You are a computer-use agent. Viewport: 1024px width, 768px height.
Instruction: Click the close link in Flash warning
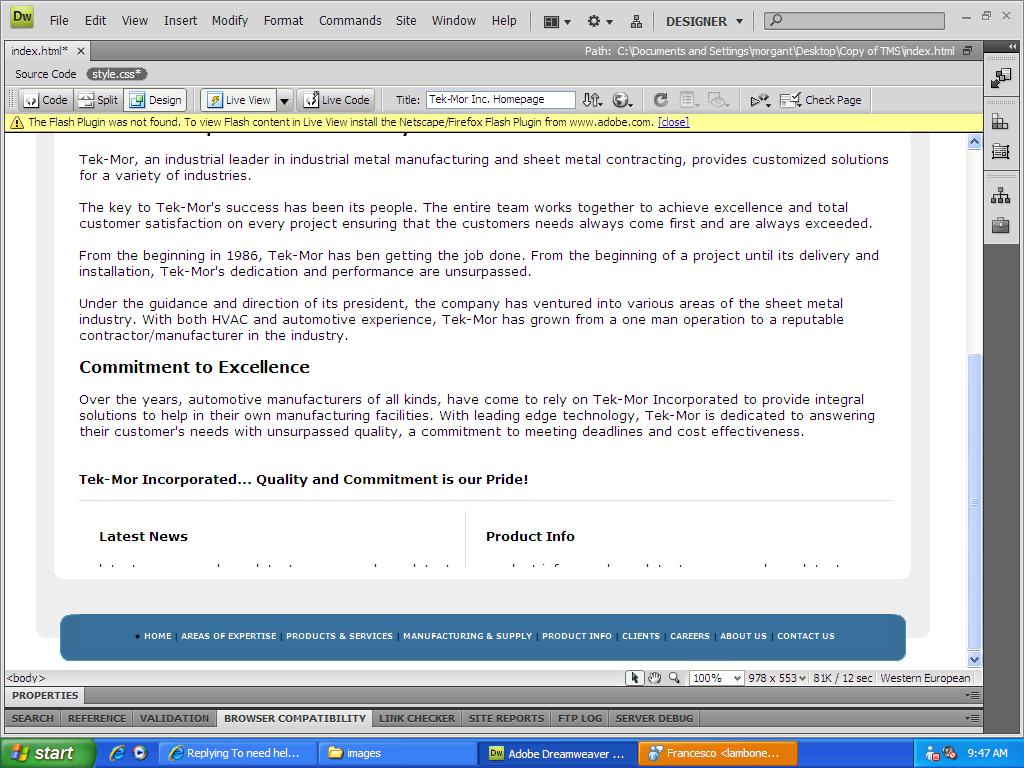(x=673, y=122)
